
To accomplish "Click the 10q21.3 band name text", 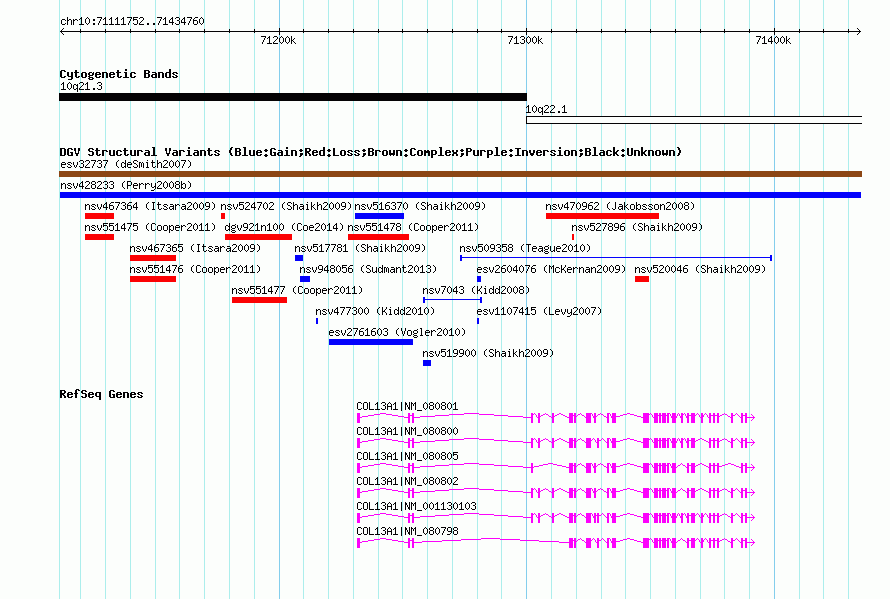I will (81, 86).
